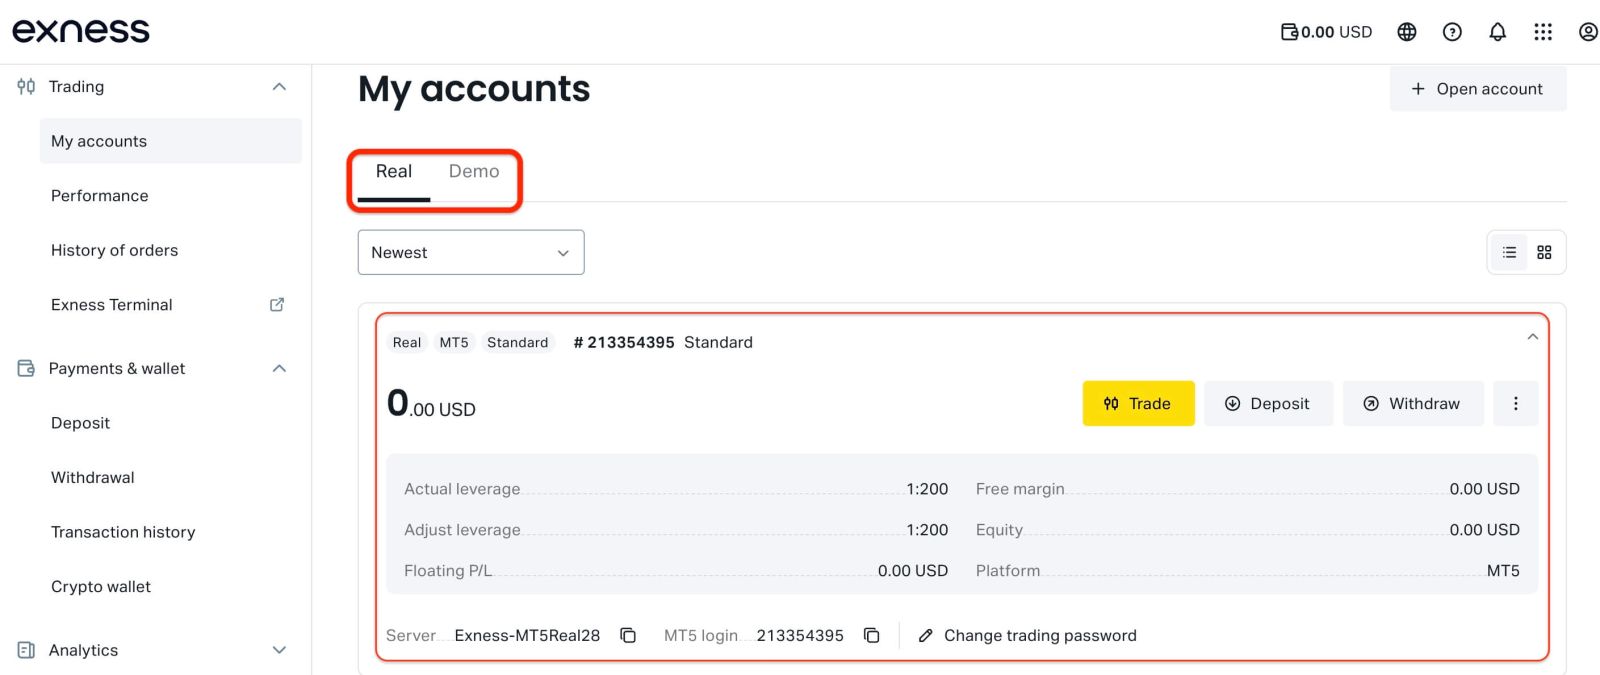This screenshot has width=1600, height=675.
Task: Click the yellow Trade button
Action: click(x=1138, y=404)
